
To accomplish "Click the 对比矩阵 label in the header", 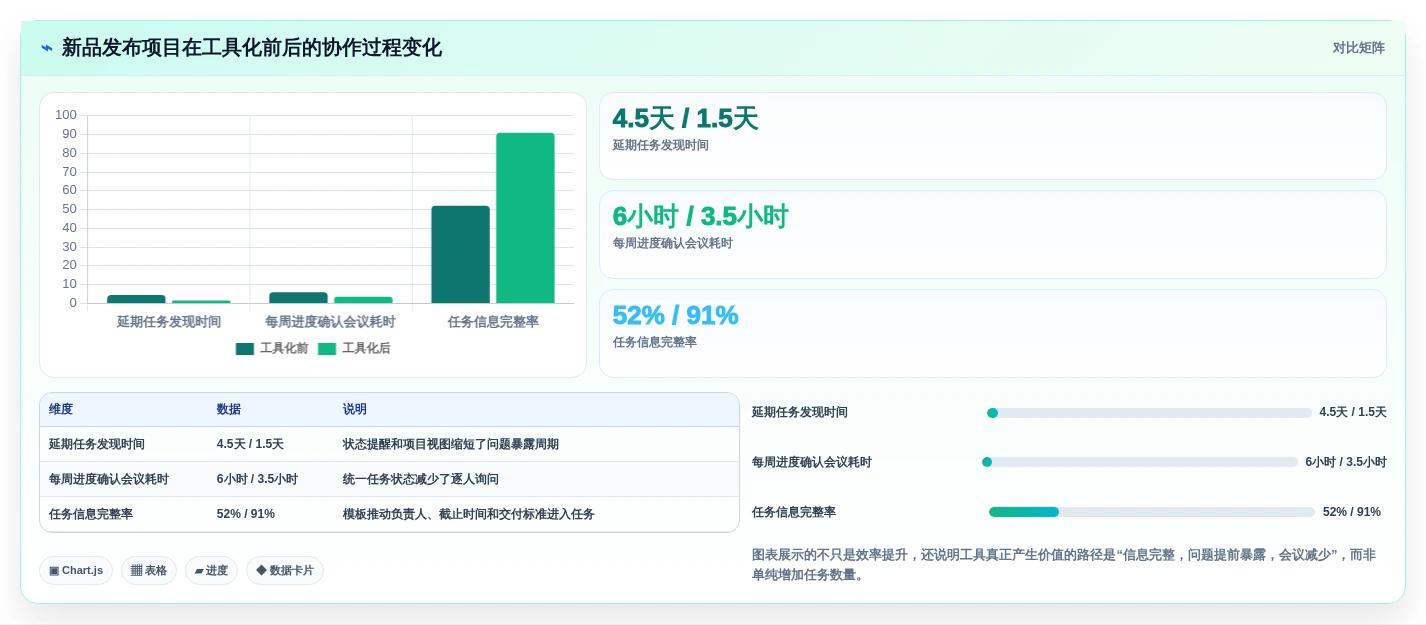I will (1358, 48).
